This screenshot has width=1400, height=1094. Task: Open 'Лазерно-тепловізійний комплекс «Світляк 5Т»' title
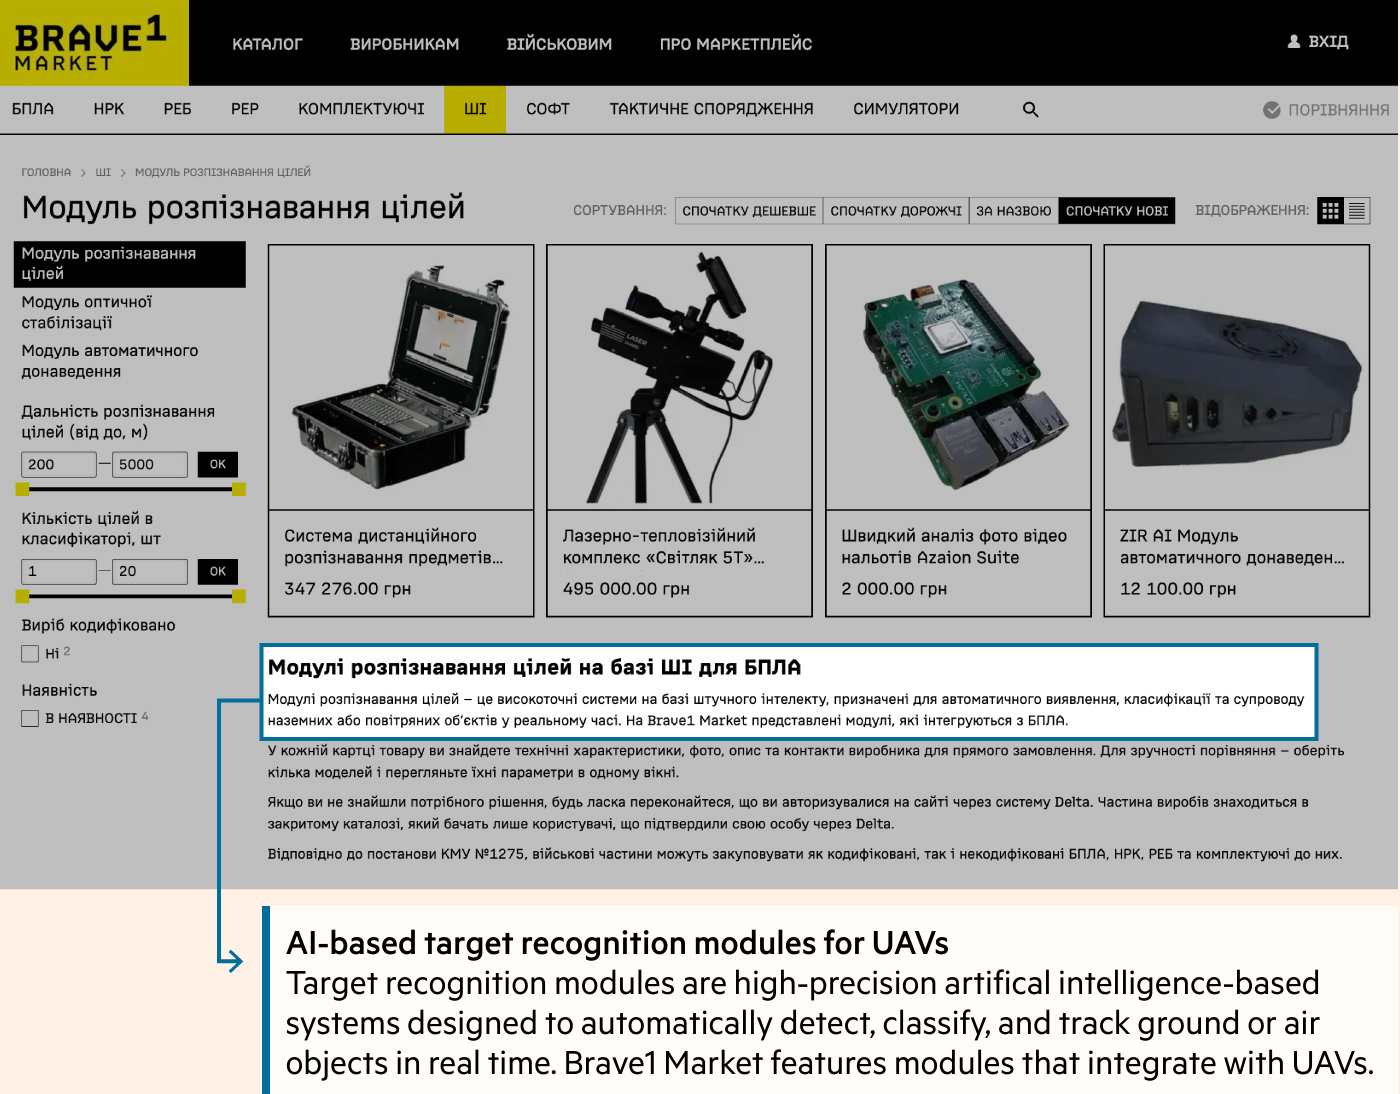664,547
